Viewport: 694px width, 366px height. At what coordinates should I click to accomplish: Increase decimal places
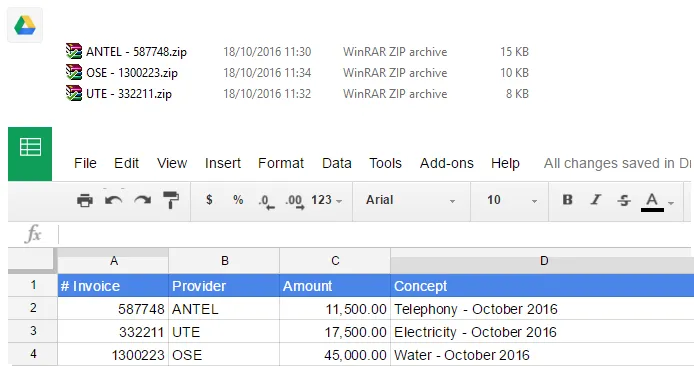[295, 201]
